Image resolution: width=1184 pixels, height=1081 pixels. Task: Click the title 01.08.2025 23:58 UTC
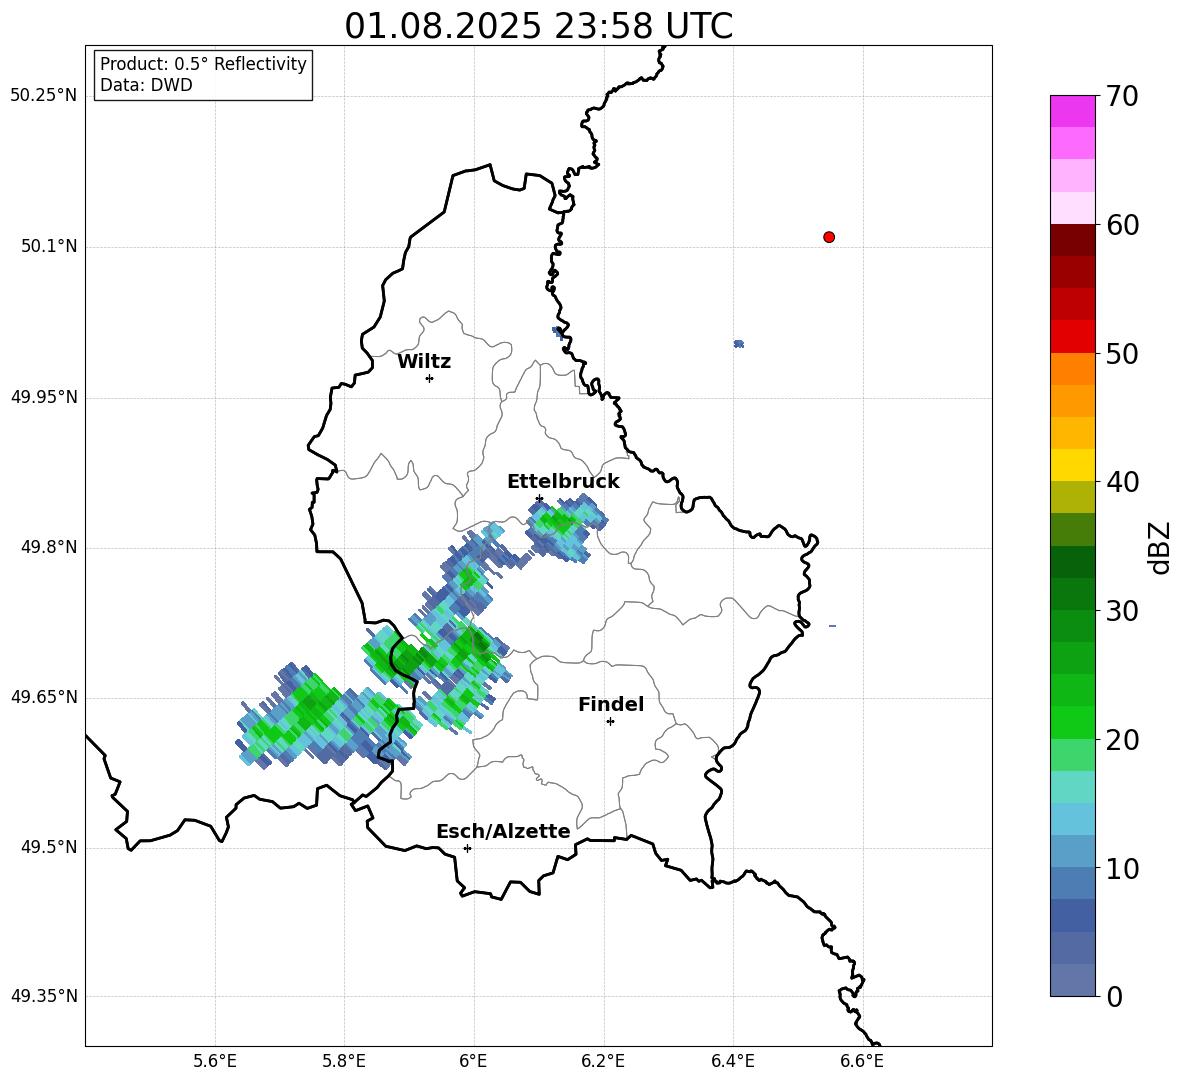click(538, 26)
